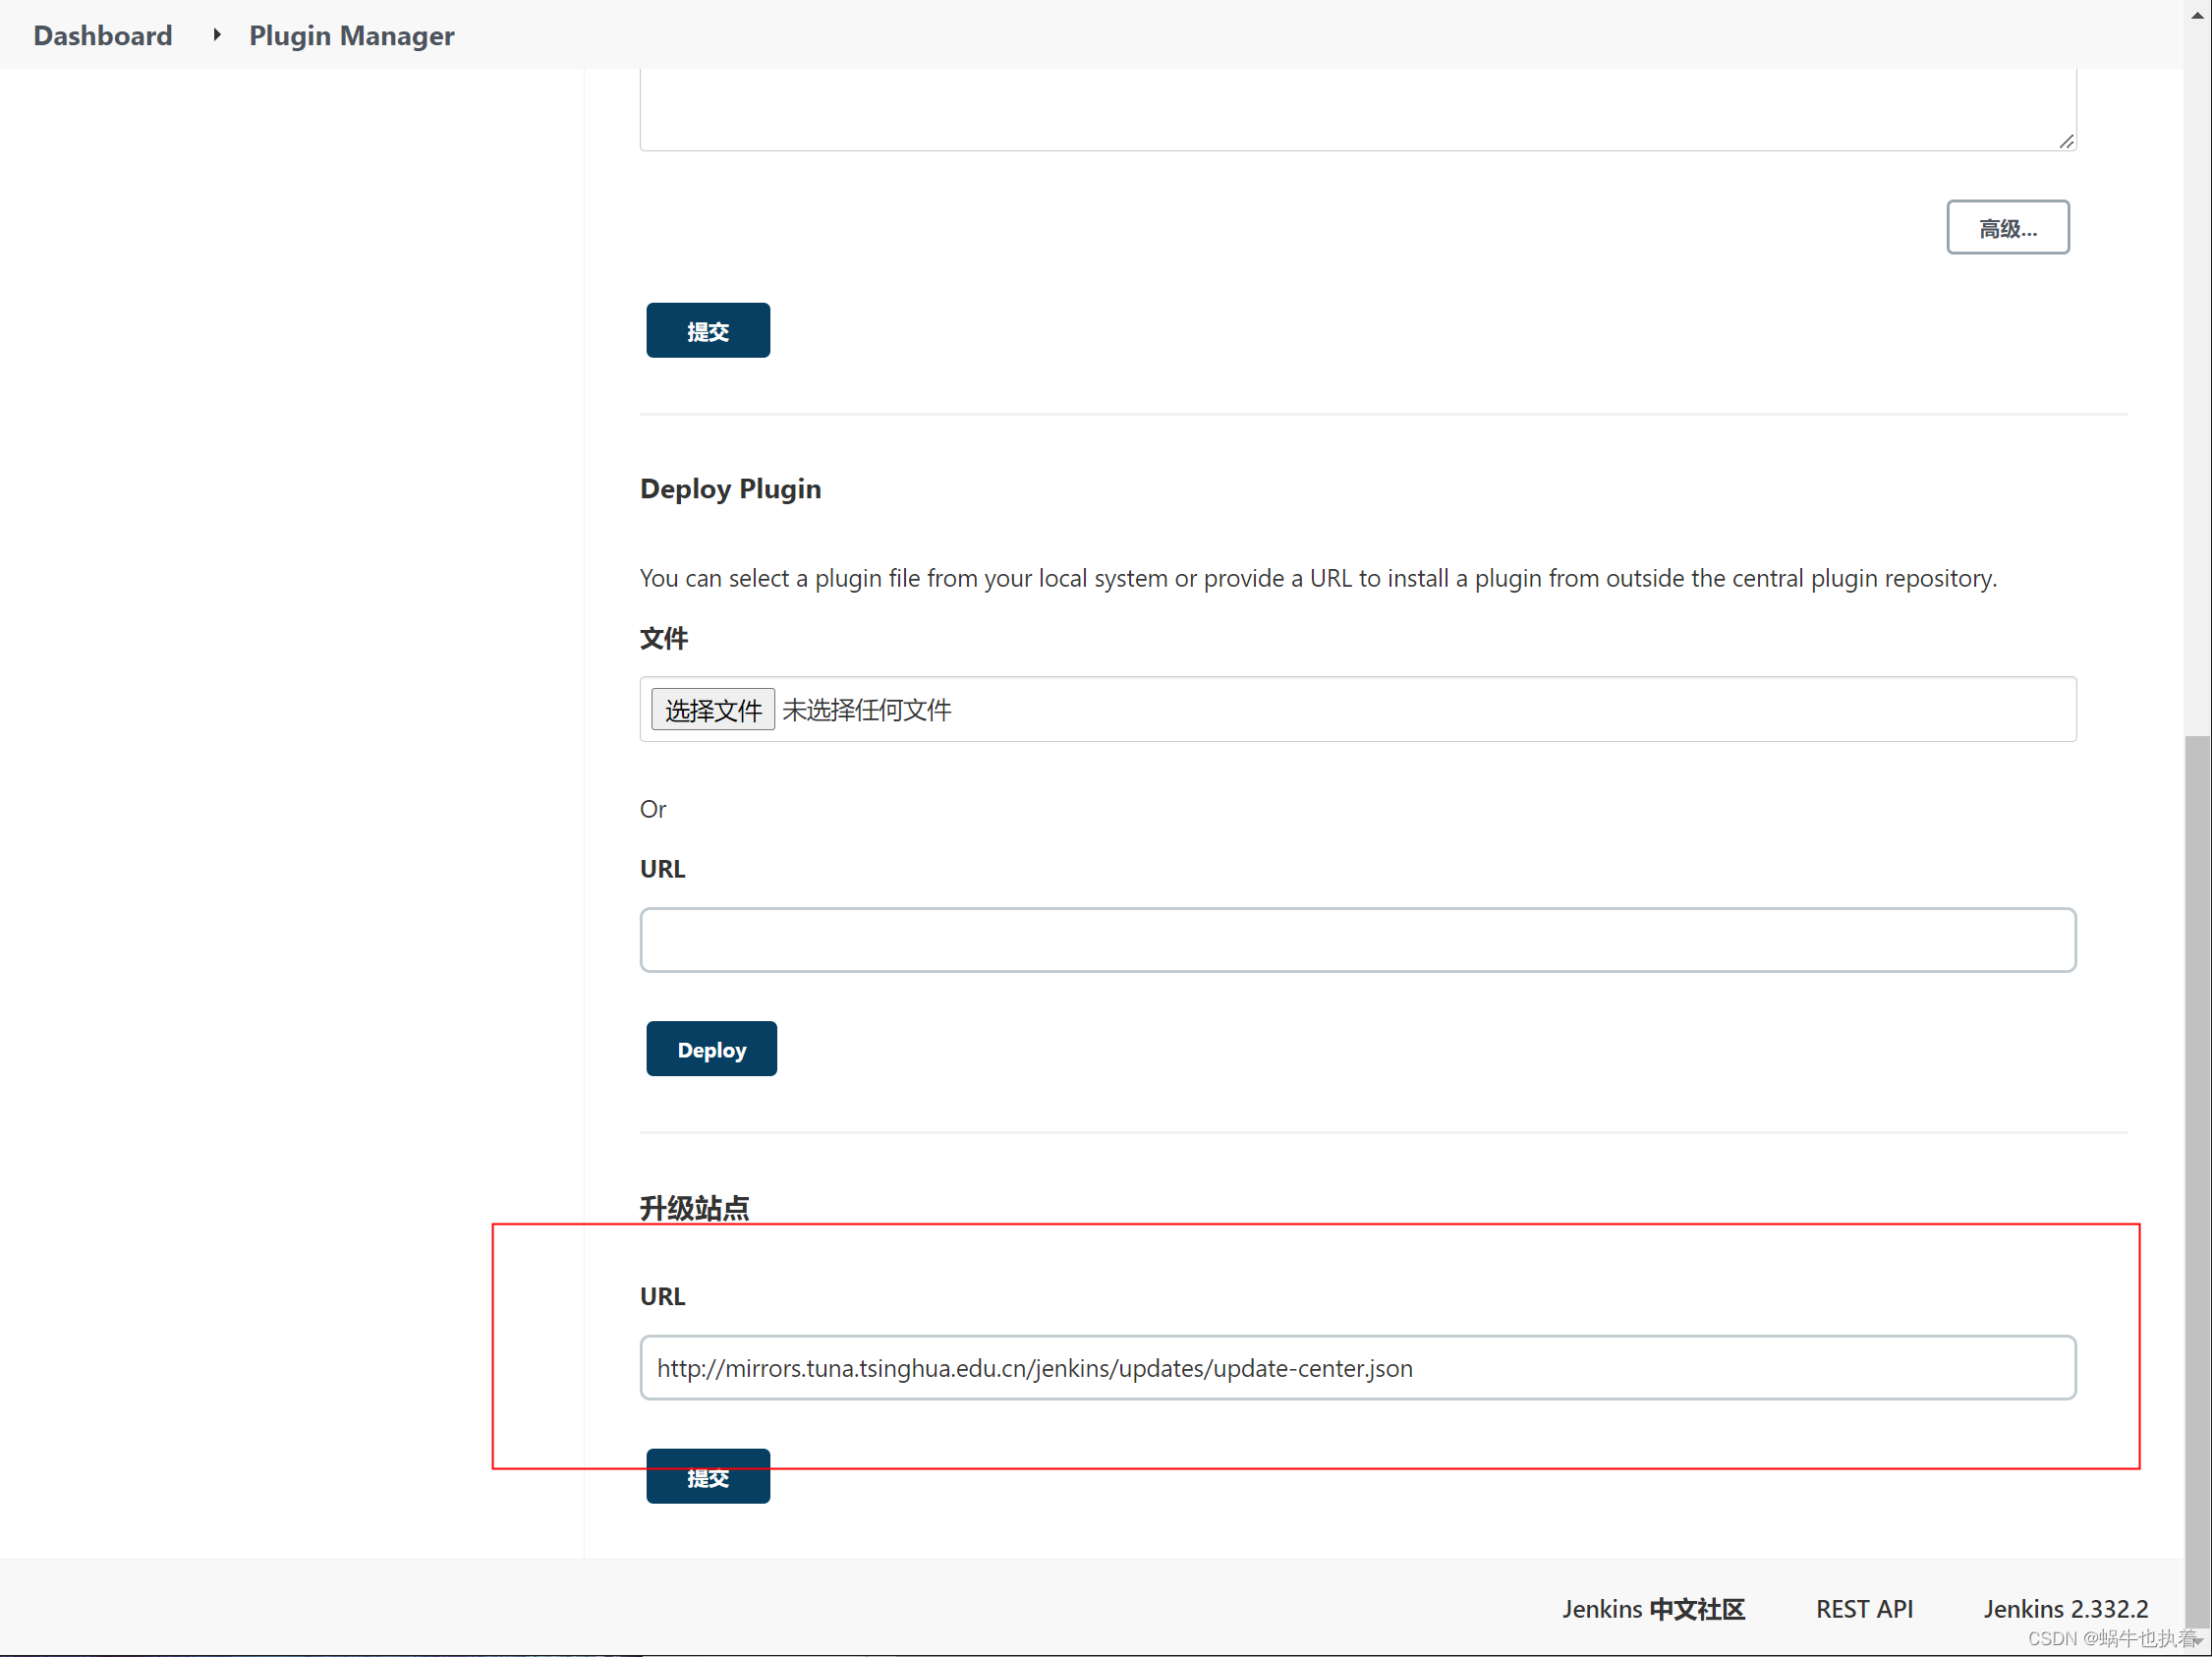Expand the 高级... advanced options button
The image size is (2212, 1657).
(x=2007, y=228)
